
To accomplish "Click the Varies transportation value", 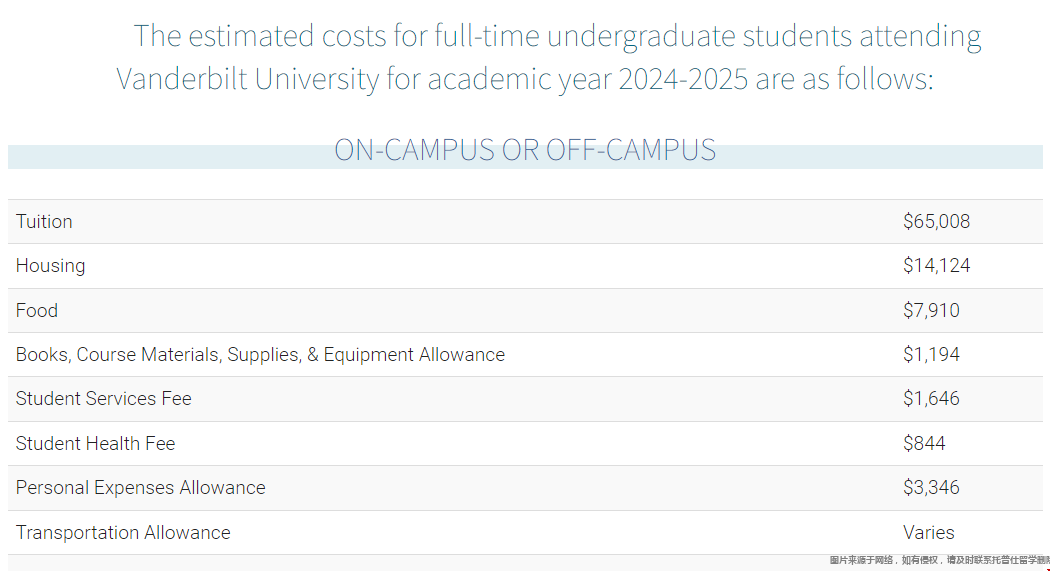I will tap(928, 533).
